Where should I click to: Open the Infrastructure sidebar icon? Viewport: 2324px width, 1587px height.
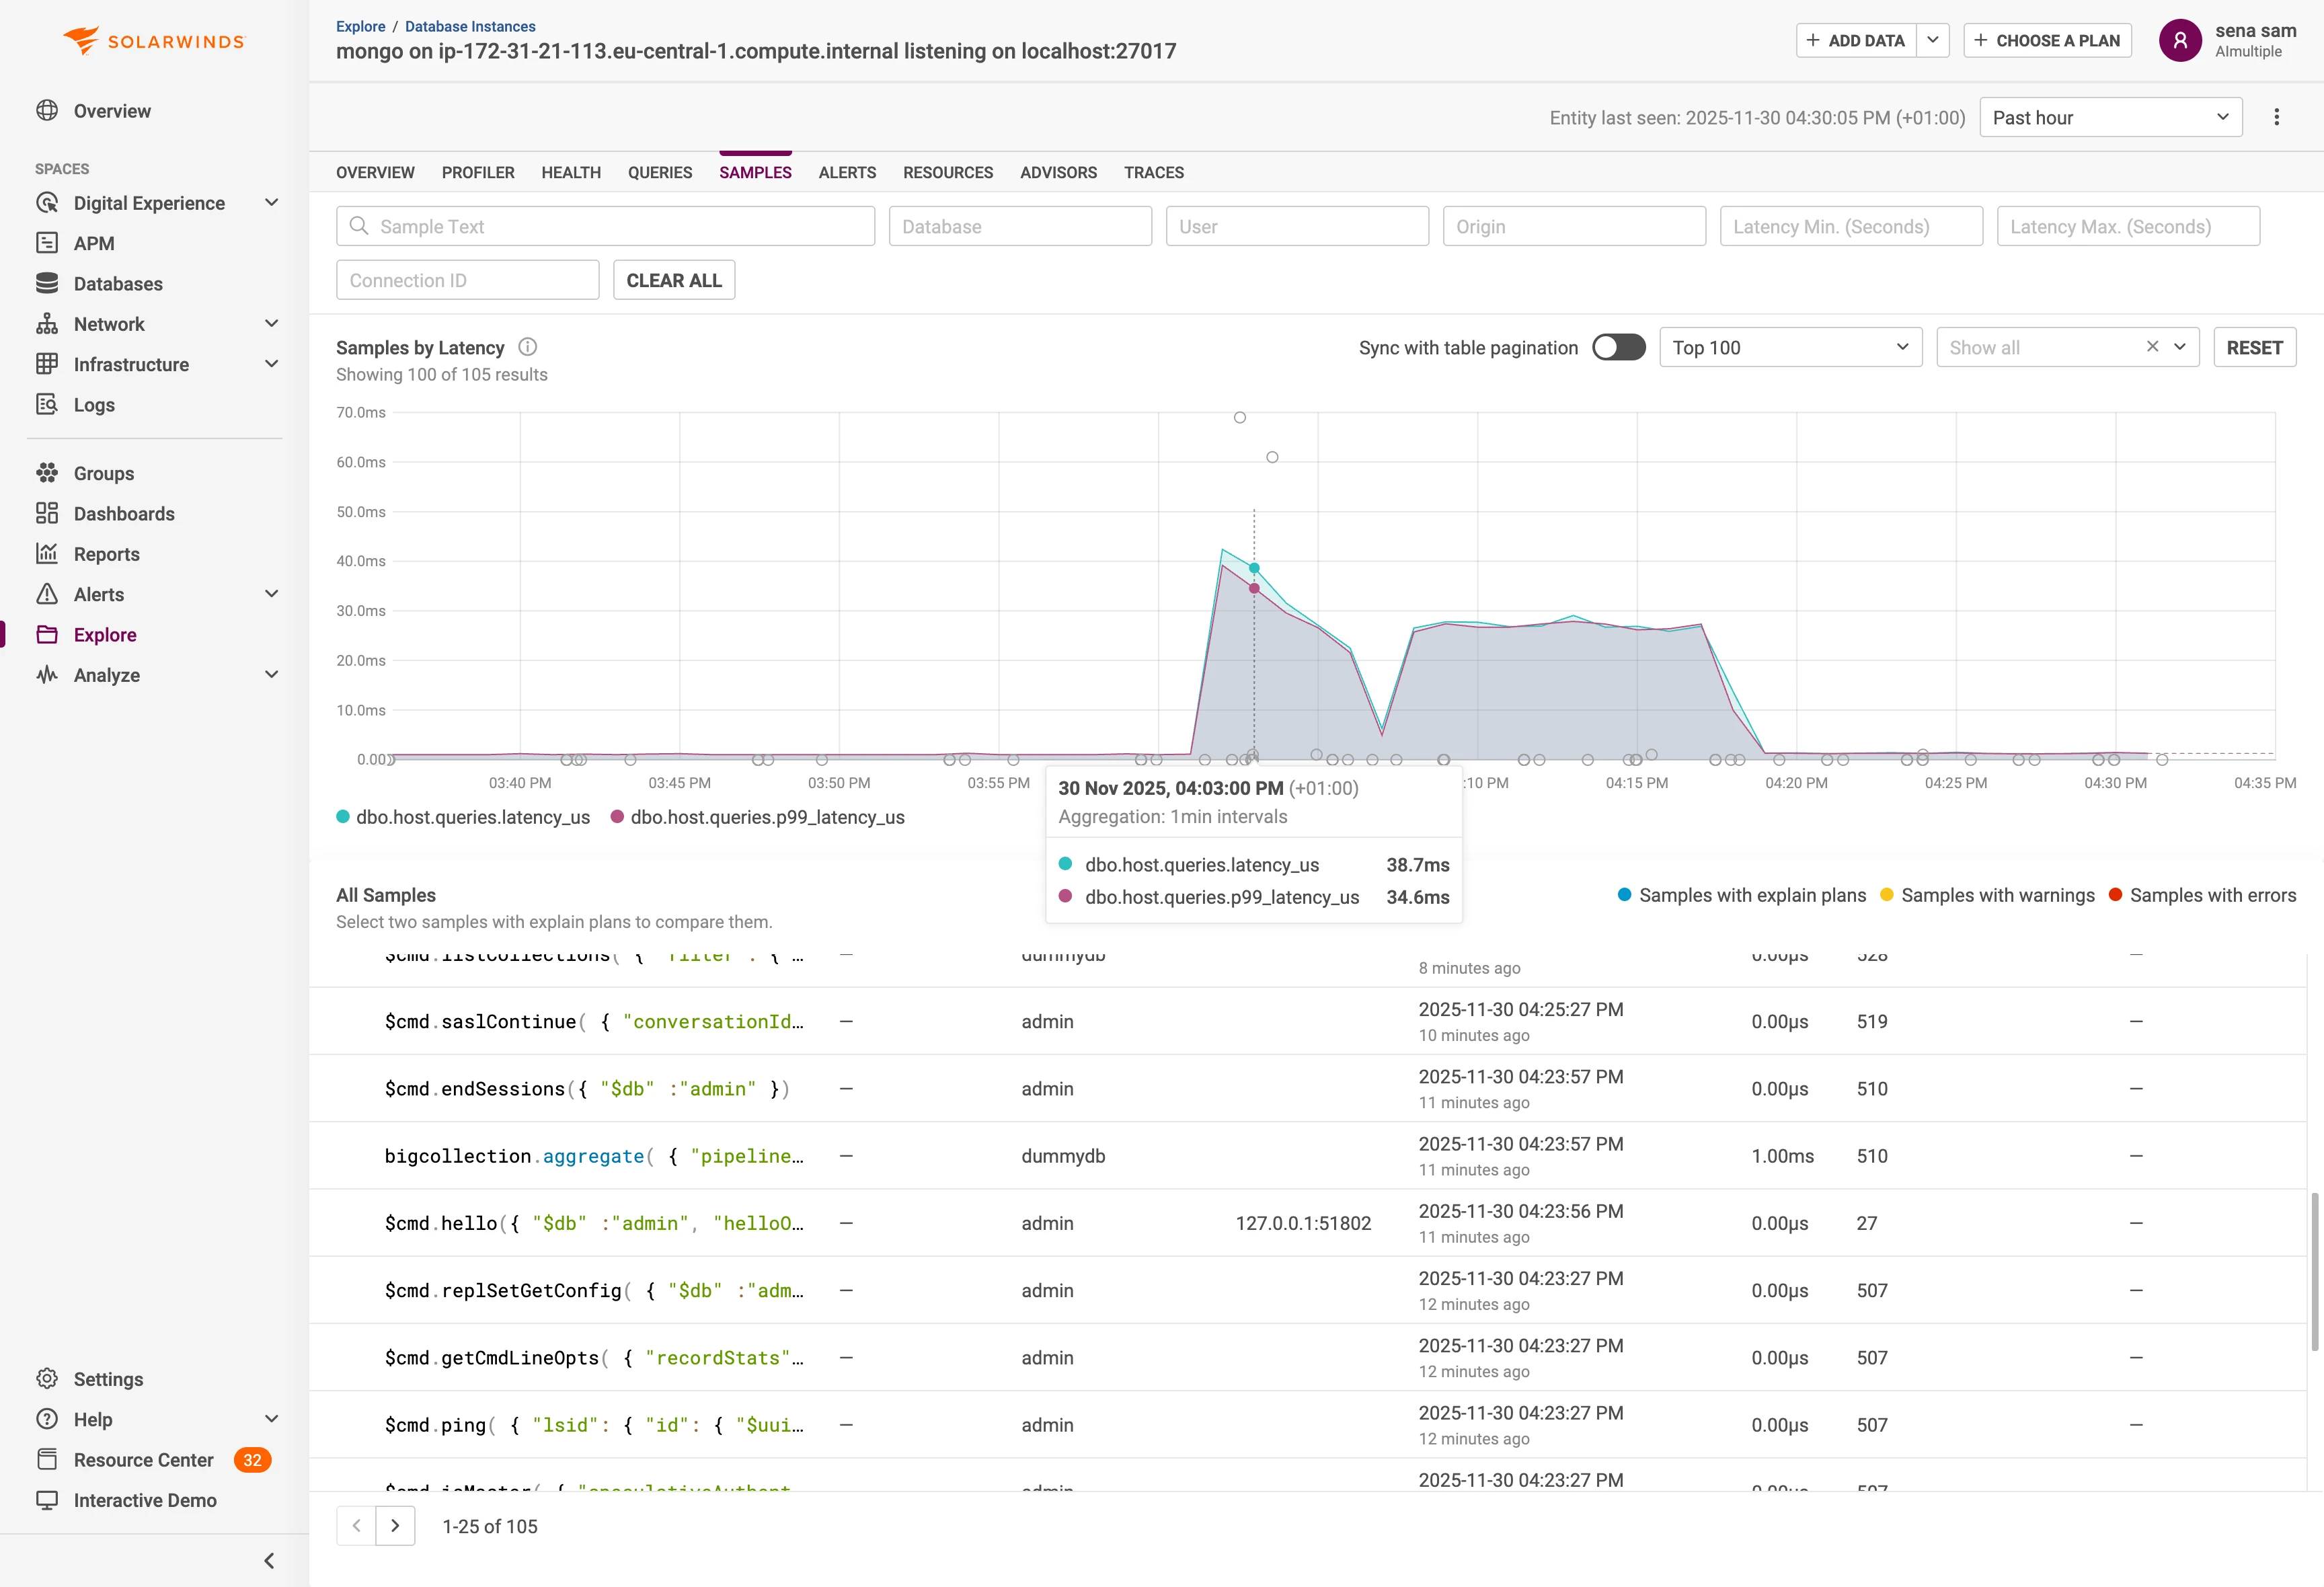[x=47, y=364]
